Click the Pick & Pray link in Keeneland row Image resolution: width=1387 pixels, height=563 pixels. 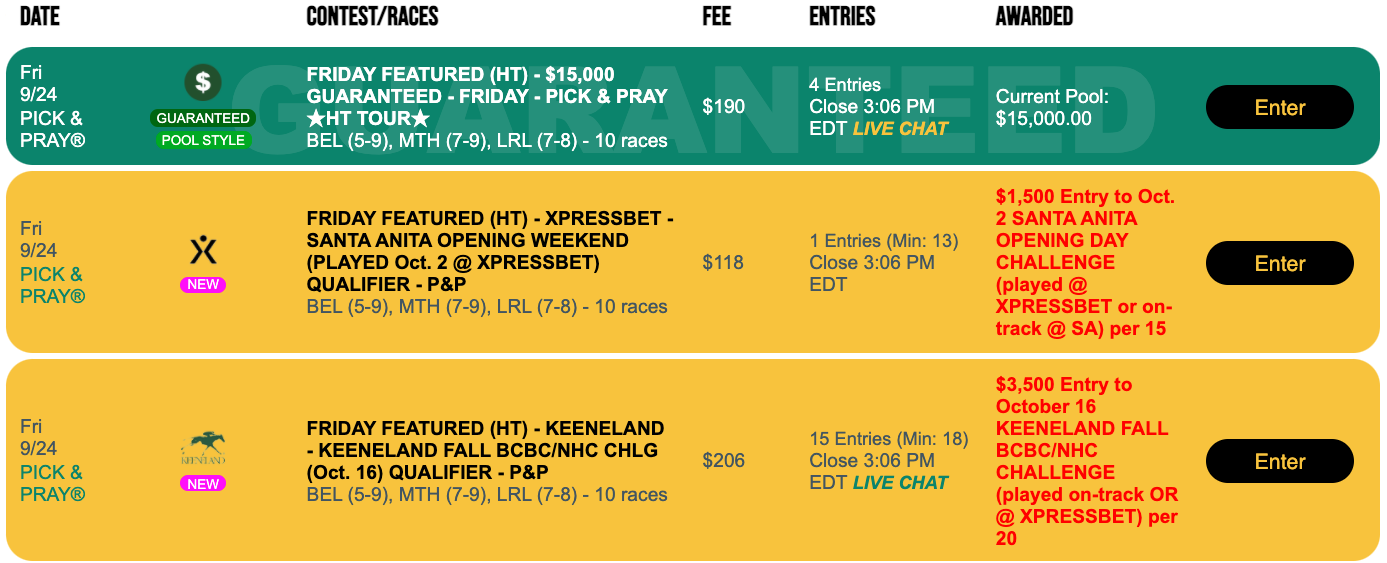pos(51,483)
